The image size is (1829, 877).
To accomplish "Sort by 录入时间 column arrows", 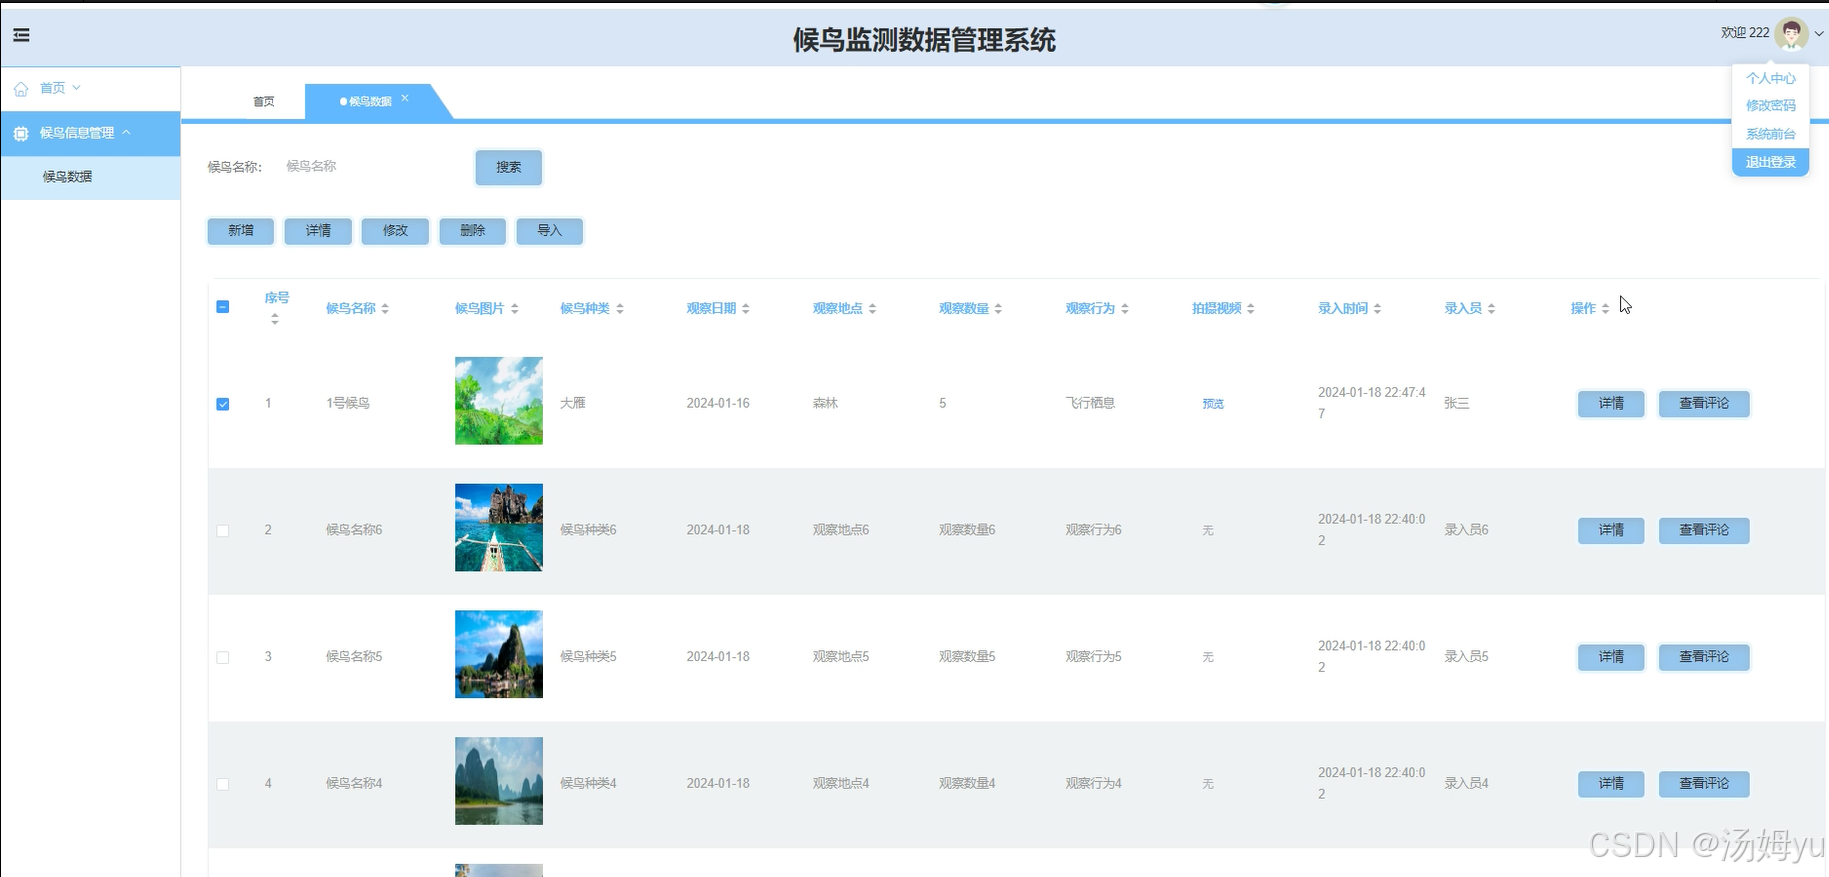I will [x=1377, y=309].
